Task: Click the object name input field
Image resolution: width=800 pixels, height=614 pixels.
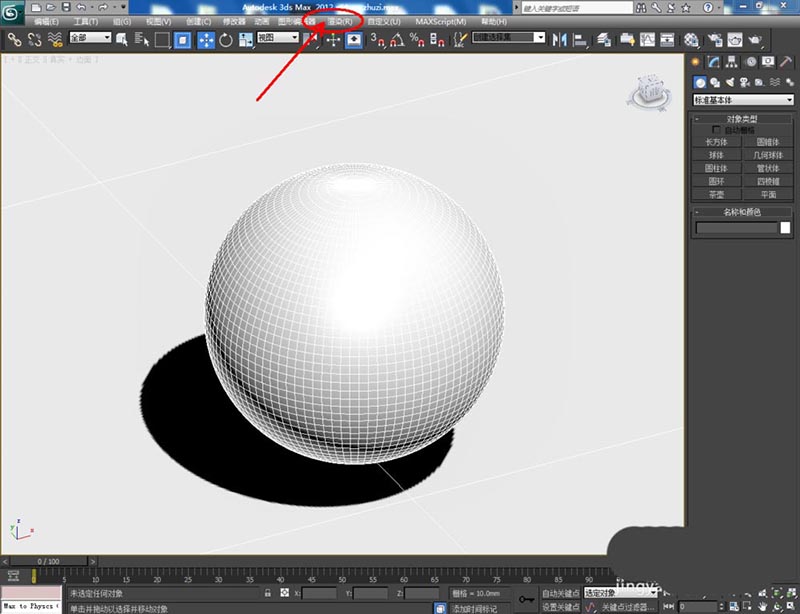Action: (x=736, y=228)
